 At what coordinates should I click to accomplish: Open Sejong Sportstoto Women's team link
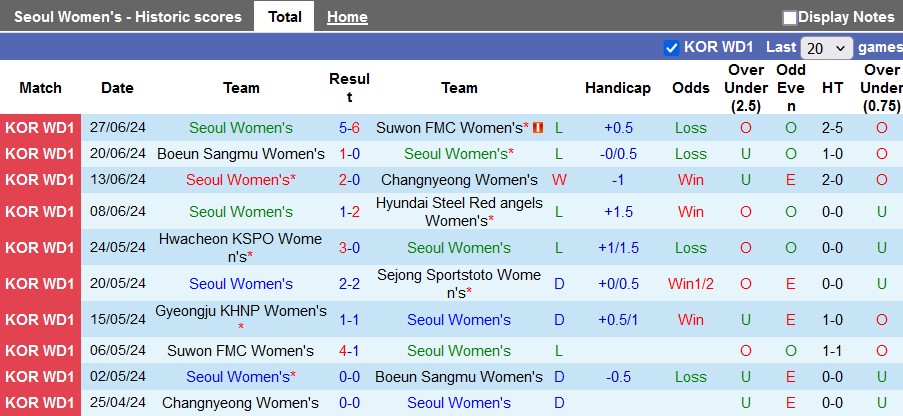(x=459, y=283)
